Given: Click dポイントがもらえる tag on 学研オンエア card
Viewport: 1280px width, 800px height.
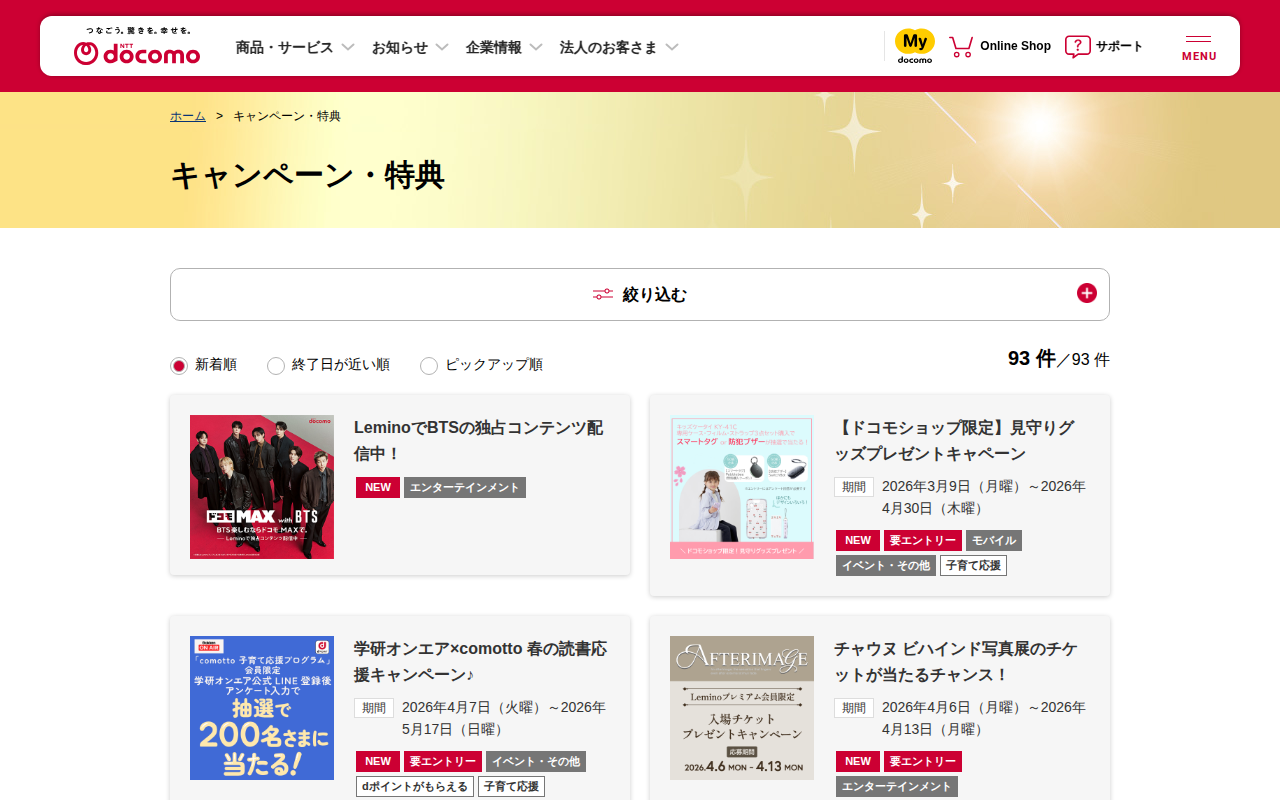Looking at the screenshot, I should point(415,787).
